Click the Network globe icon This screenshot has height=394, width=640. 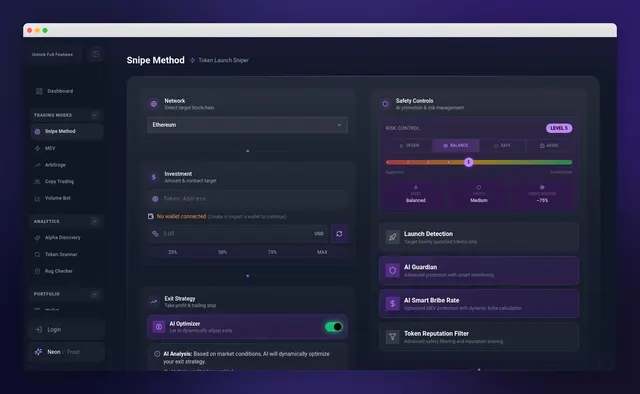[154, 104]
